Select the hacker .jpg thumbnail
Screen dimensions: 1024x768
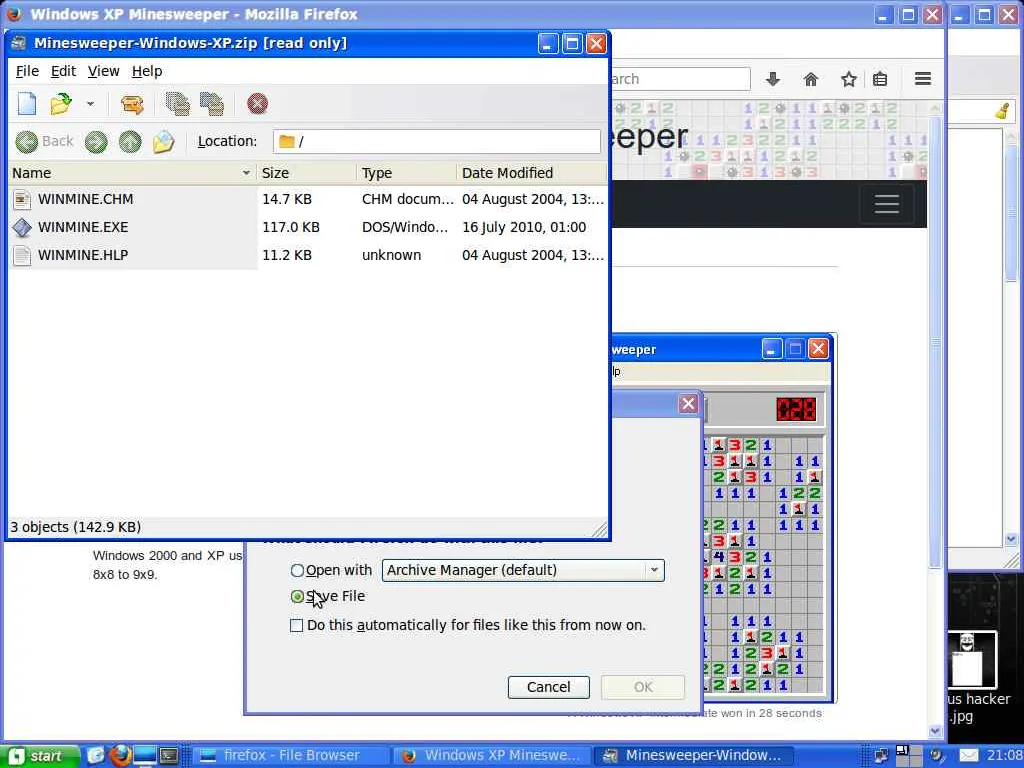pos(972,660)
